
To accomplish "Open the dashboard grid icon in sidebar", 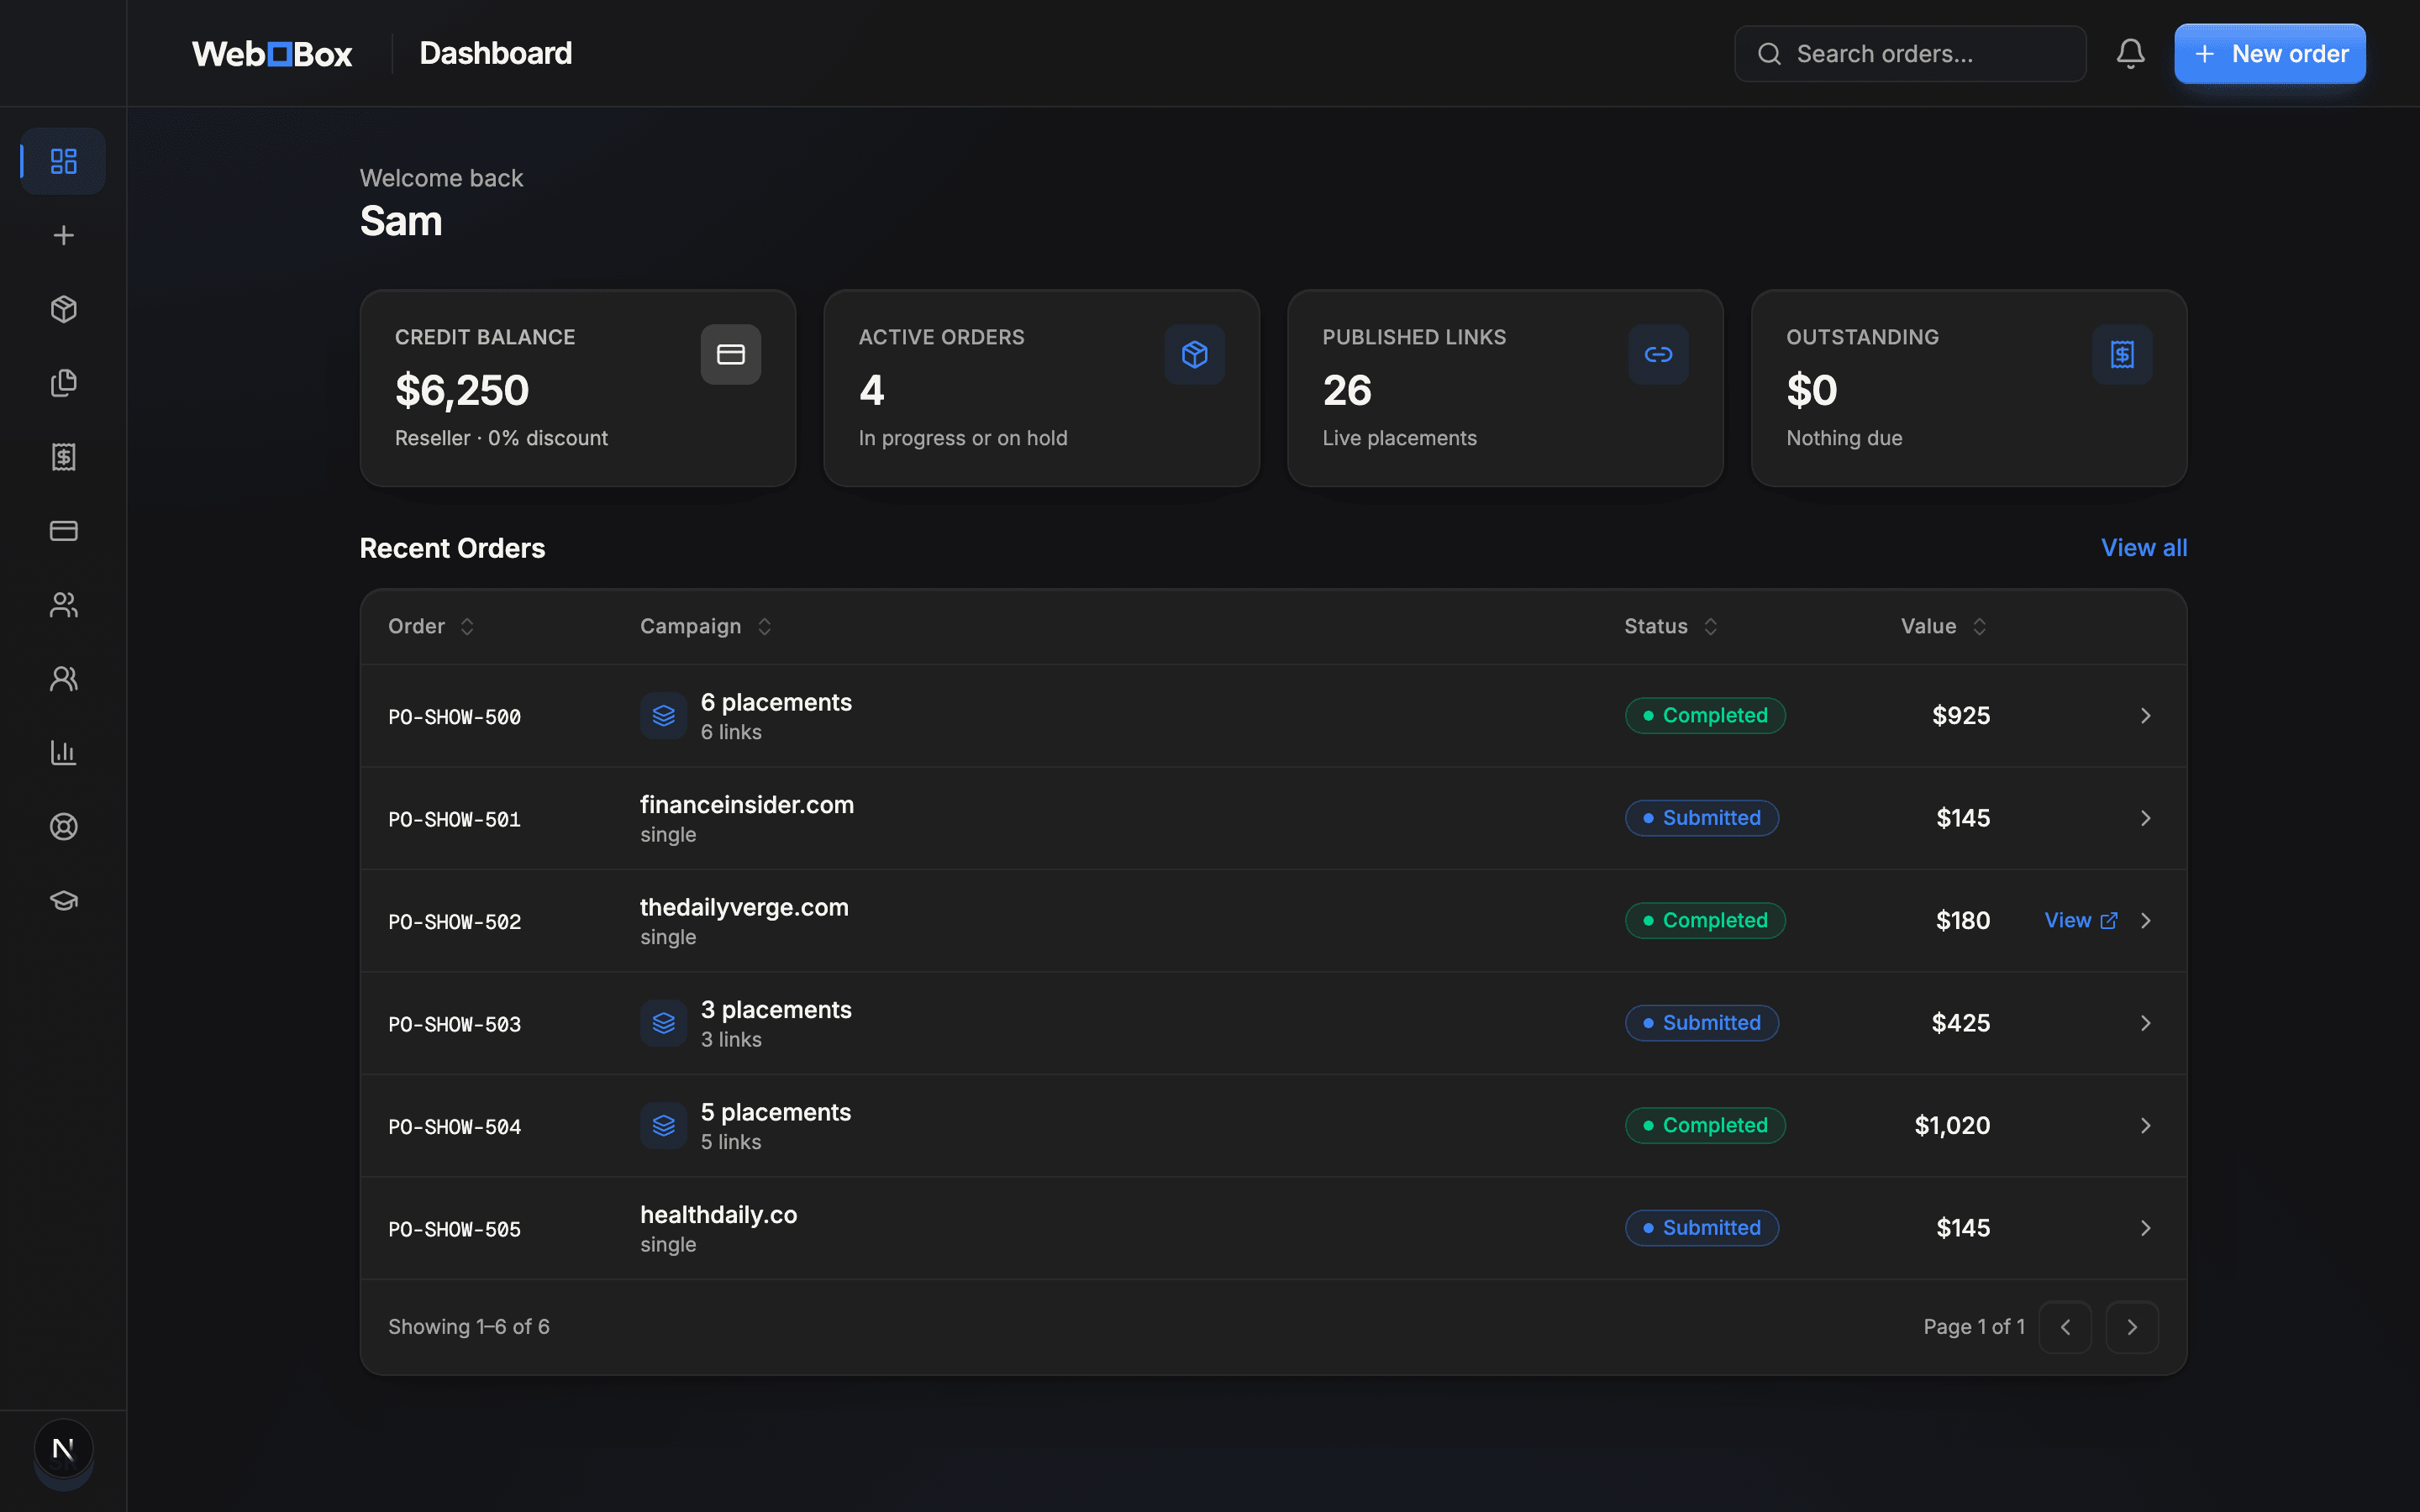I will point(63,161).
